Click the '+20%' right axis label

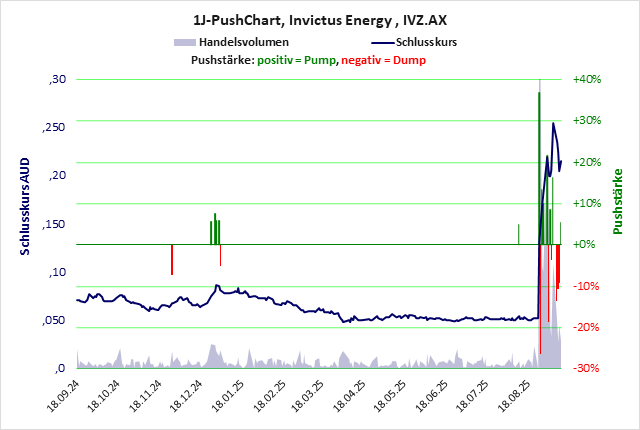587,162
